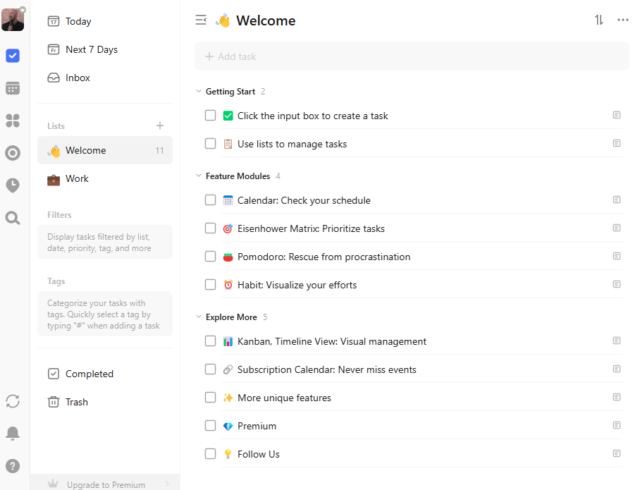
Task: Click the Search magnifier icon
Action: click(x=13, y=217)
